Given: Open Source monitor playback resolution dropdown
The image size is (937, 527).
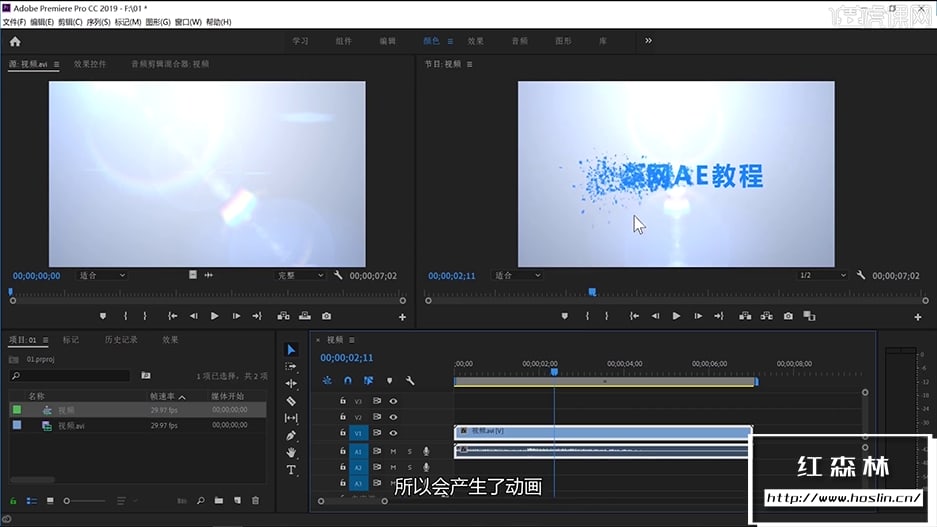Looking at the screenshot, I should (x=300, y=275).
